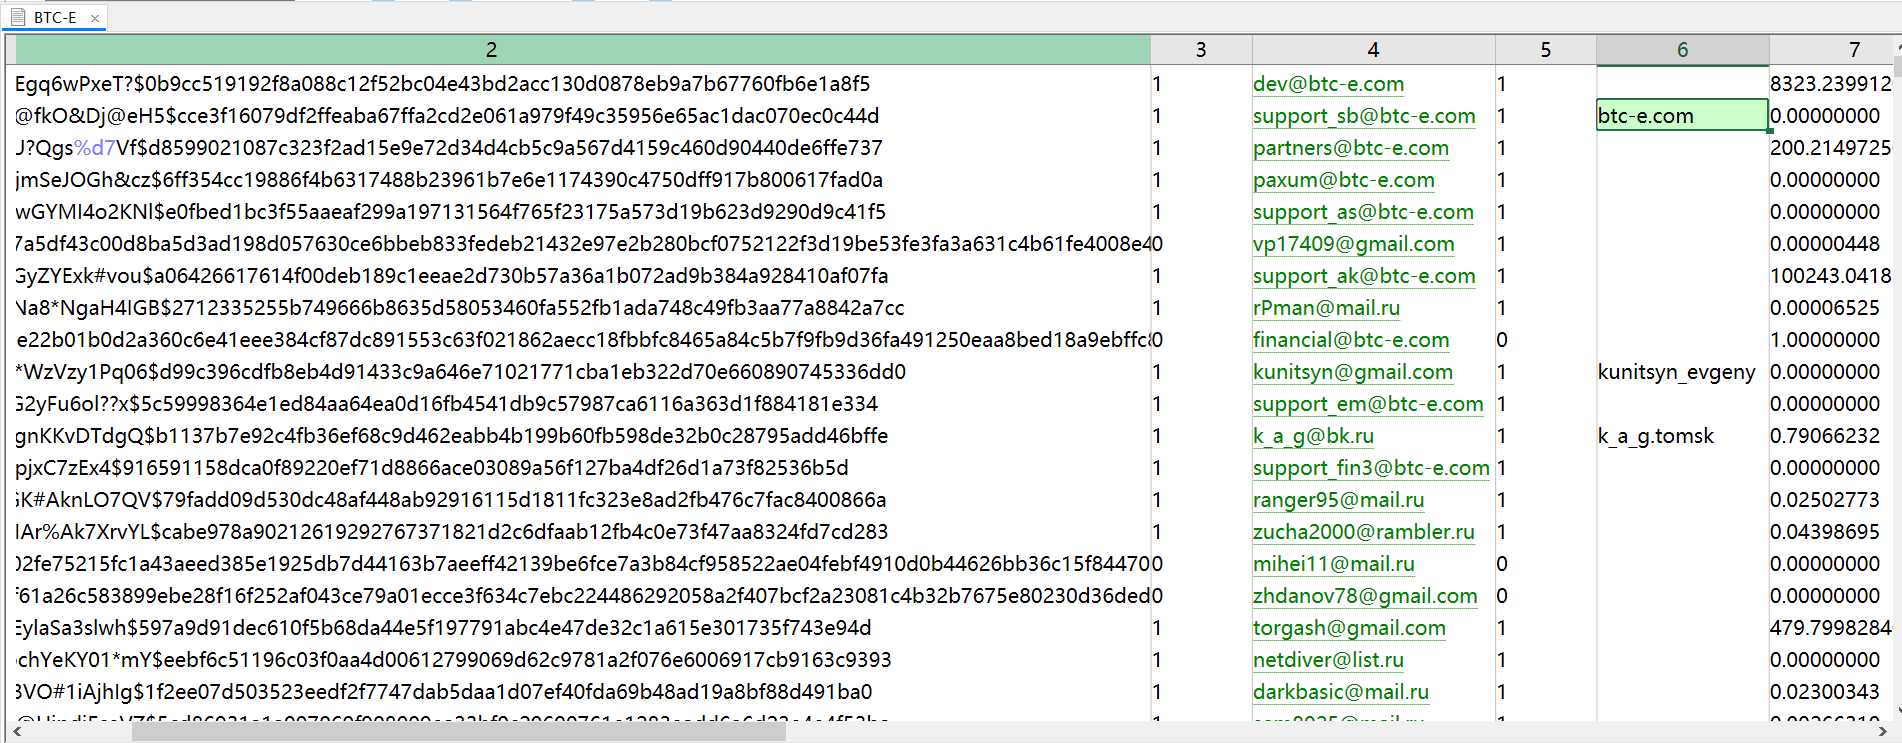Click the horizontal scrollbar thumb
The image size is (1902, 743).
[459, 732]
